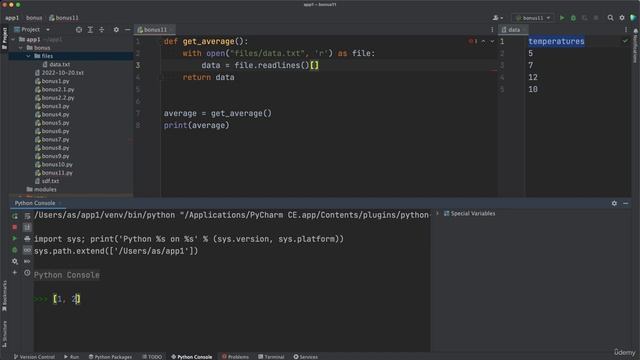Image resolution: width=640 pixels, height=360 pixels.
Task: Expand the Special Variables node
Action: (438, 213)
